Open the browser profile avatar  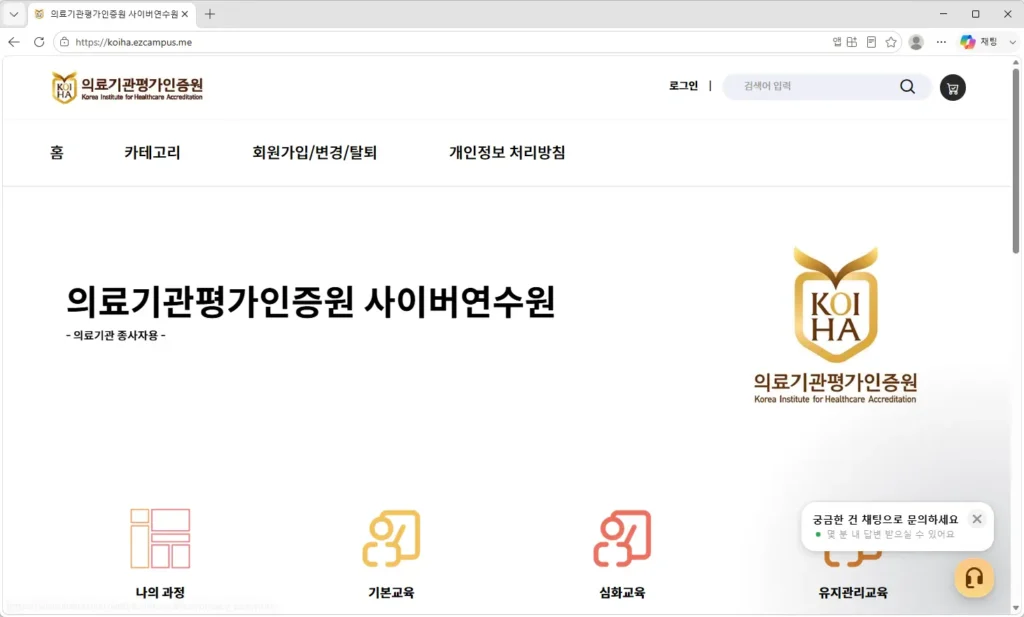[916, 42]
